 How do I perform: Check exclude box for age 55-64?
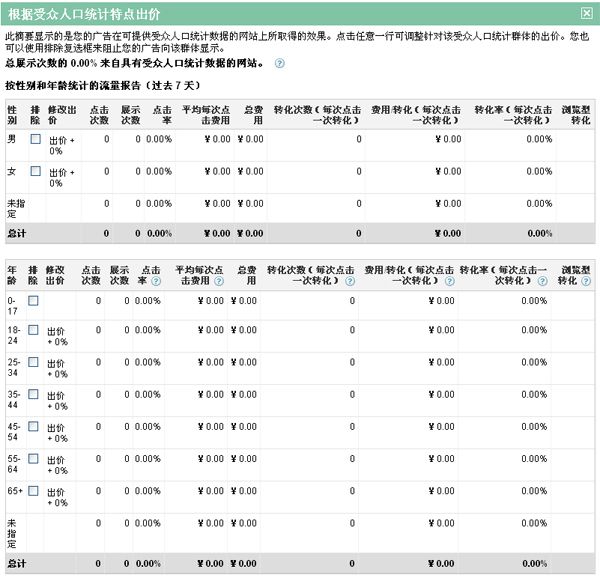(x=33, y=459)
